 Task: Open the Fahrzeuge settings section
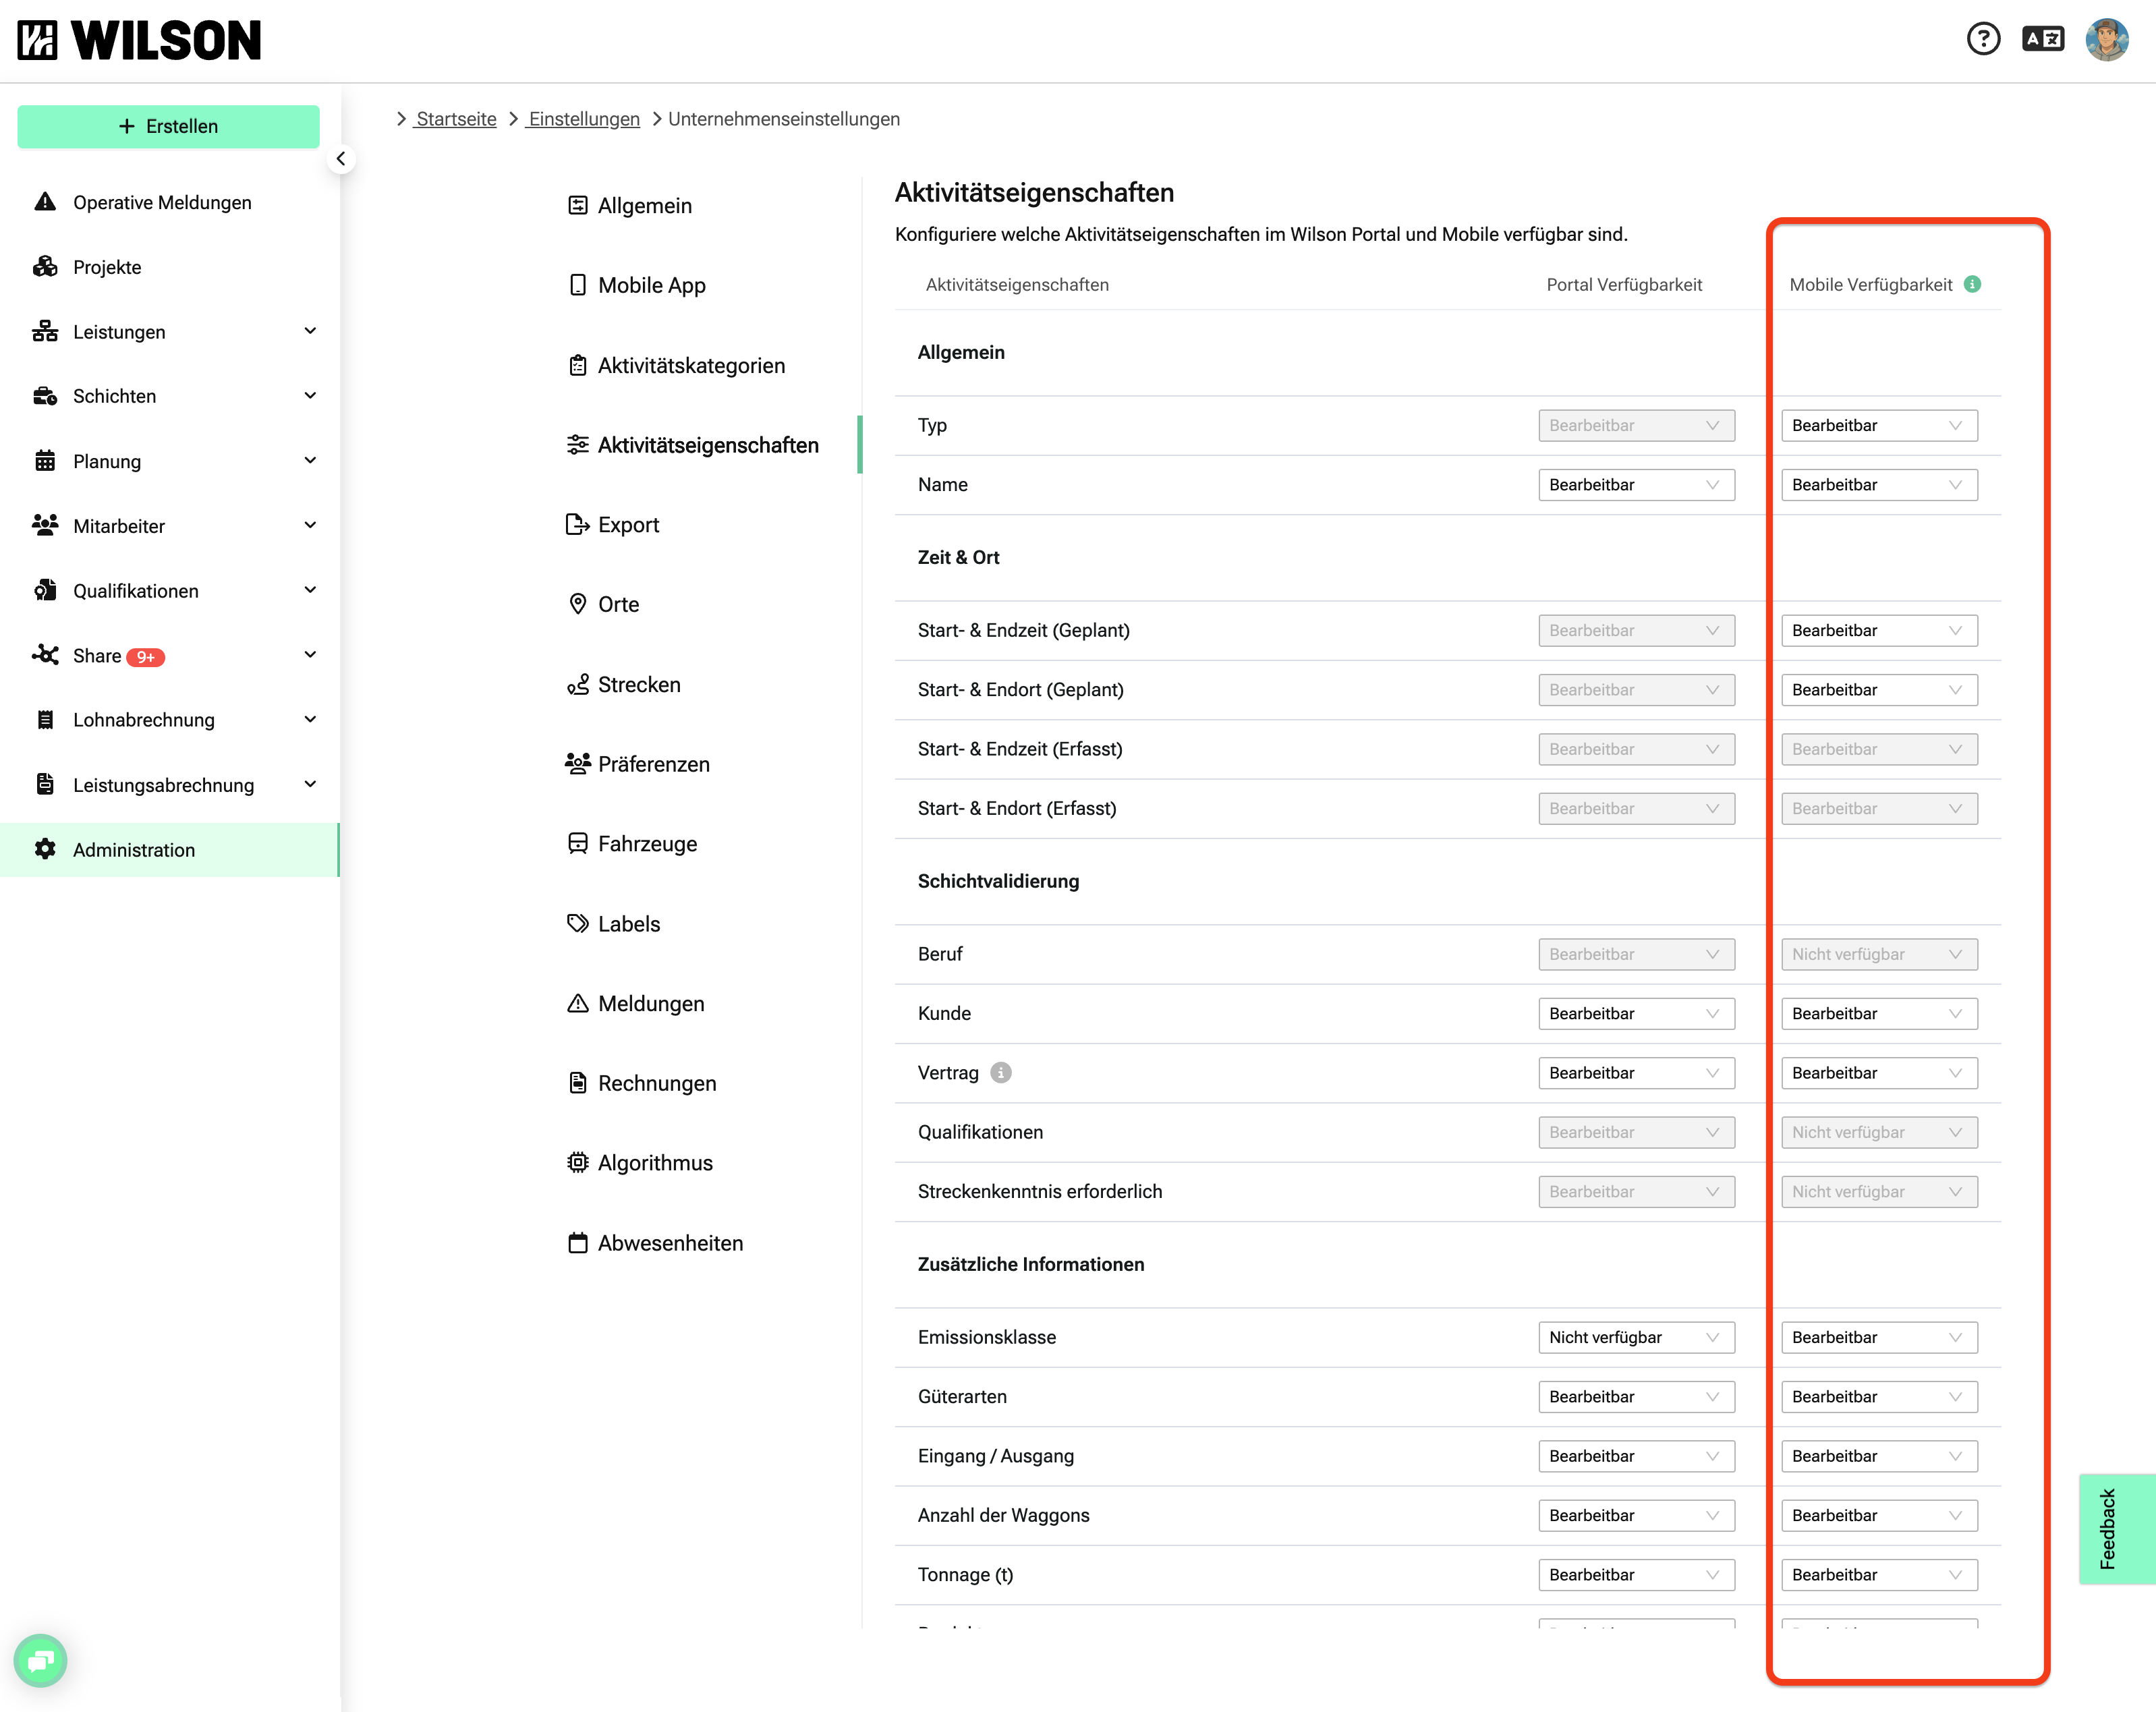[x=647, y=844]
